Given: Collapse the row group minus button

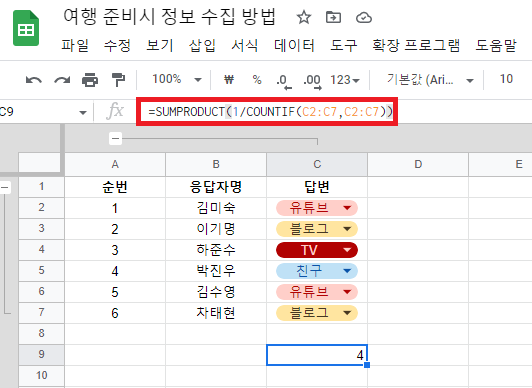Looking at the screenshot, I should point(5,188).
